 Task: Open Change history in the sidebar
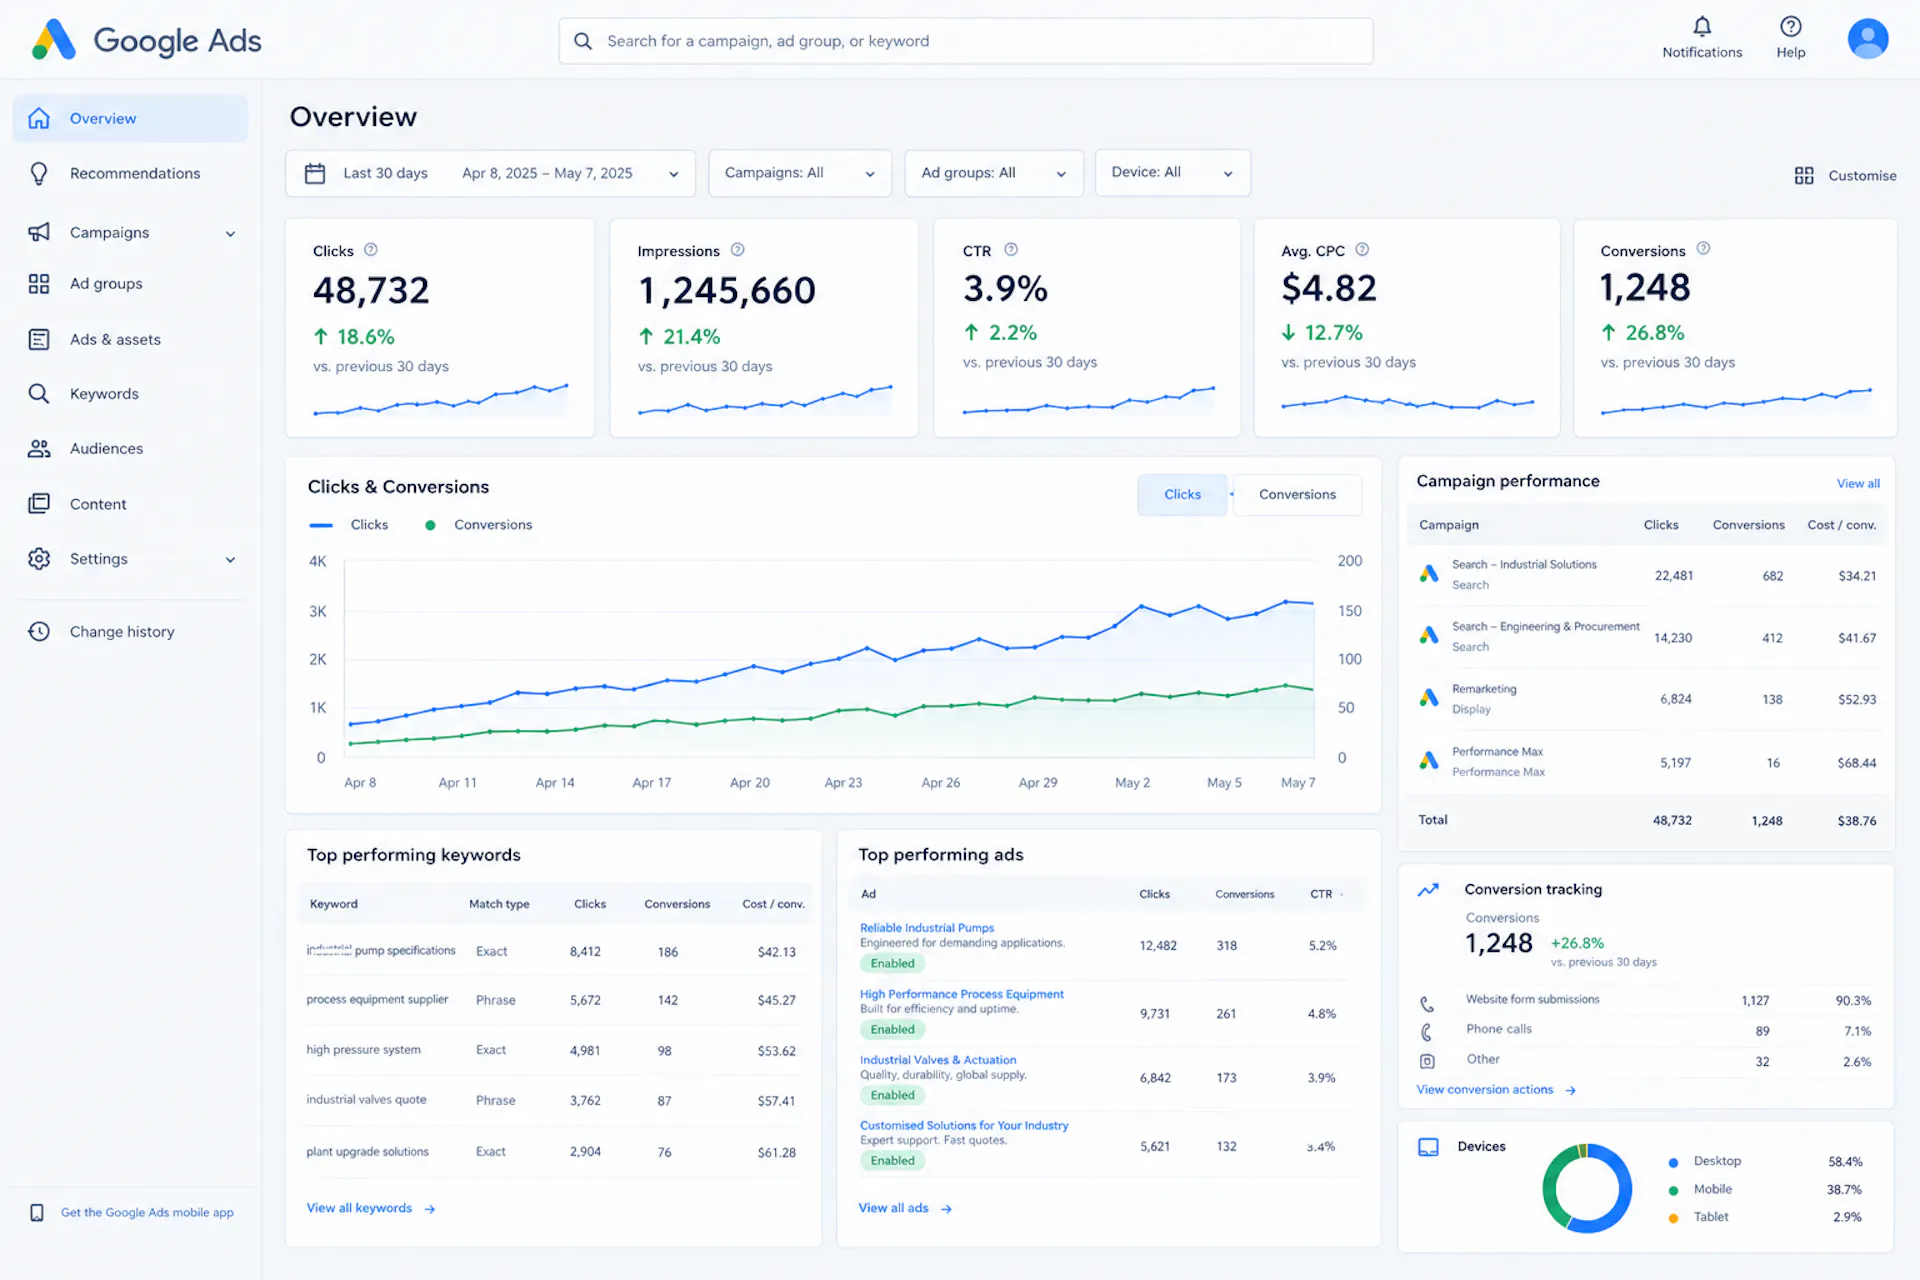(130, 632)
